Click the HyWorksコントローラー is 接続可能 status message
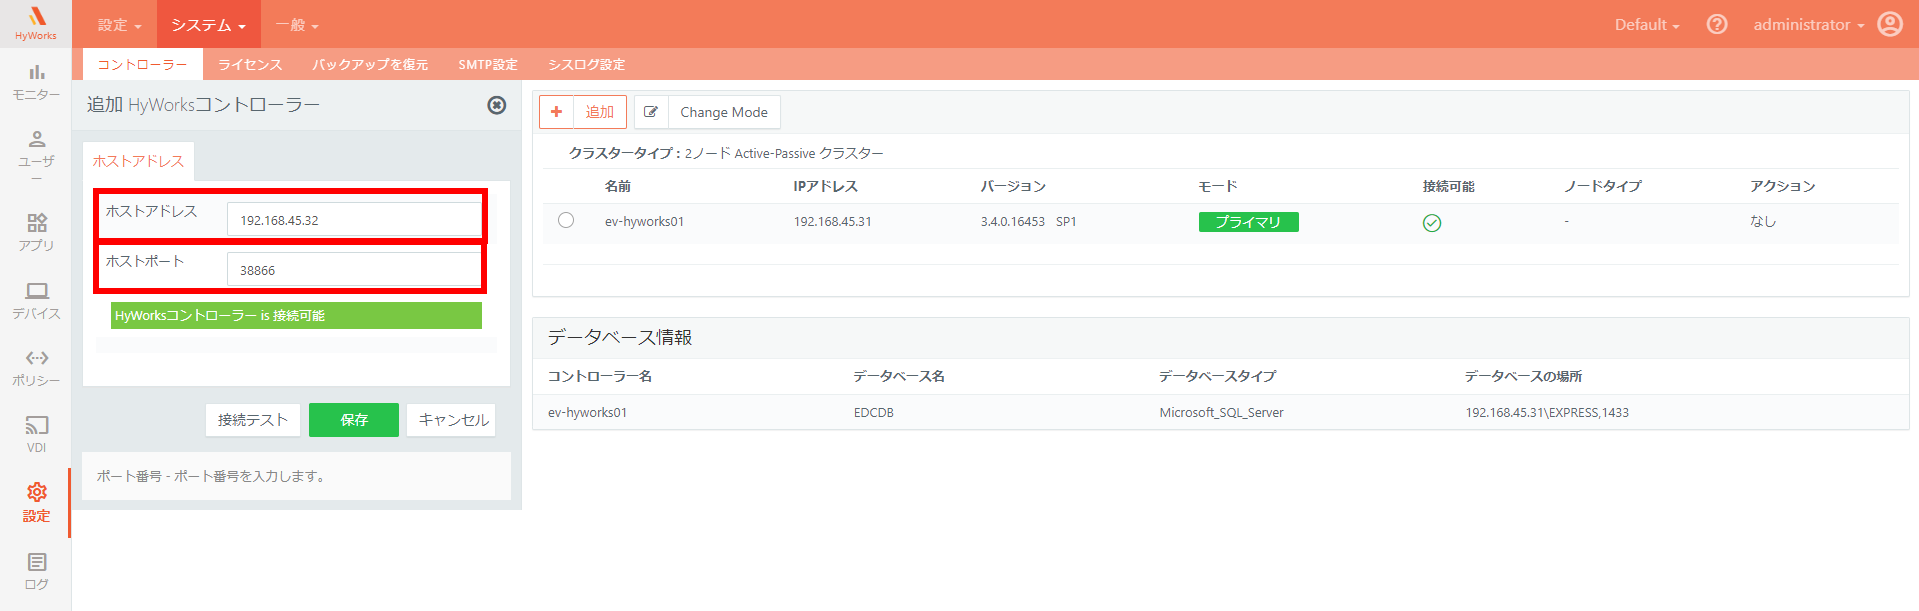 296,315
